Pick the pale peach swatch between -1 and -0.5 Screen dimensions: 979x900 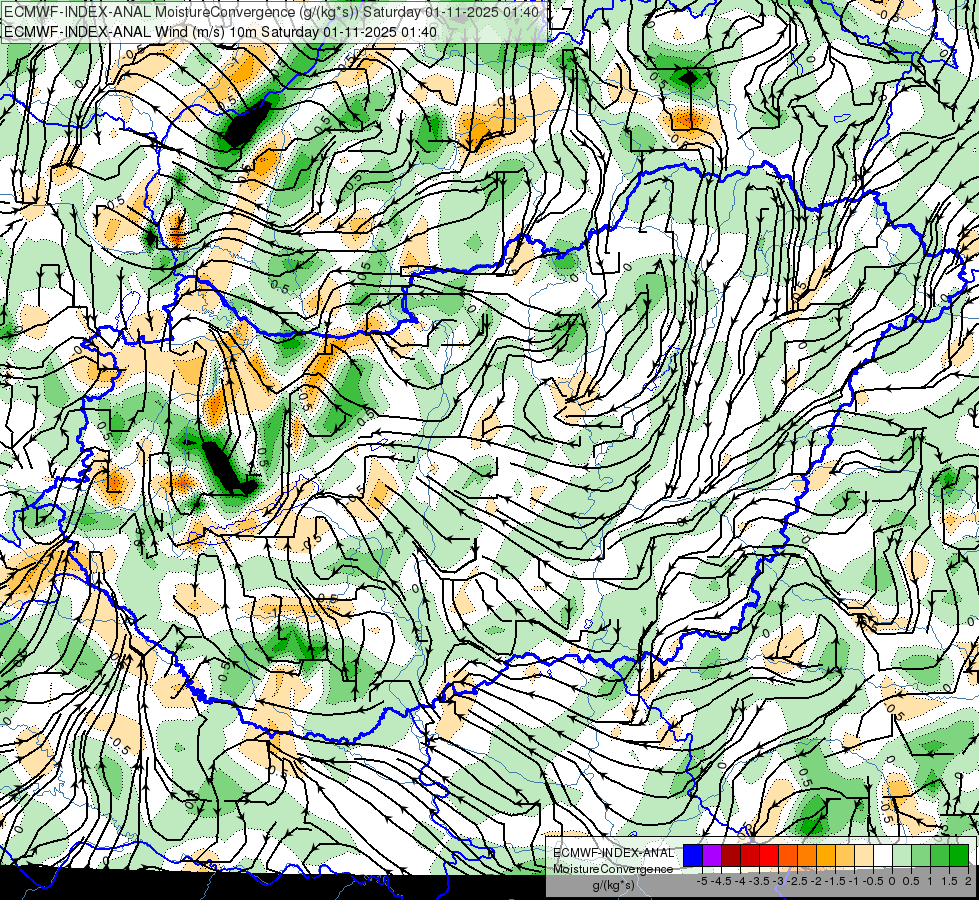pos(864,856)
